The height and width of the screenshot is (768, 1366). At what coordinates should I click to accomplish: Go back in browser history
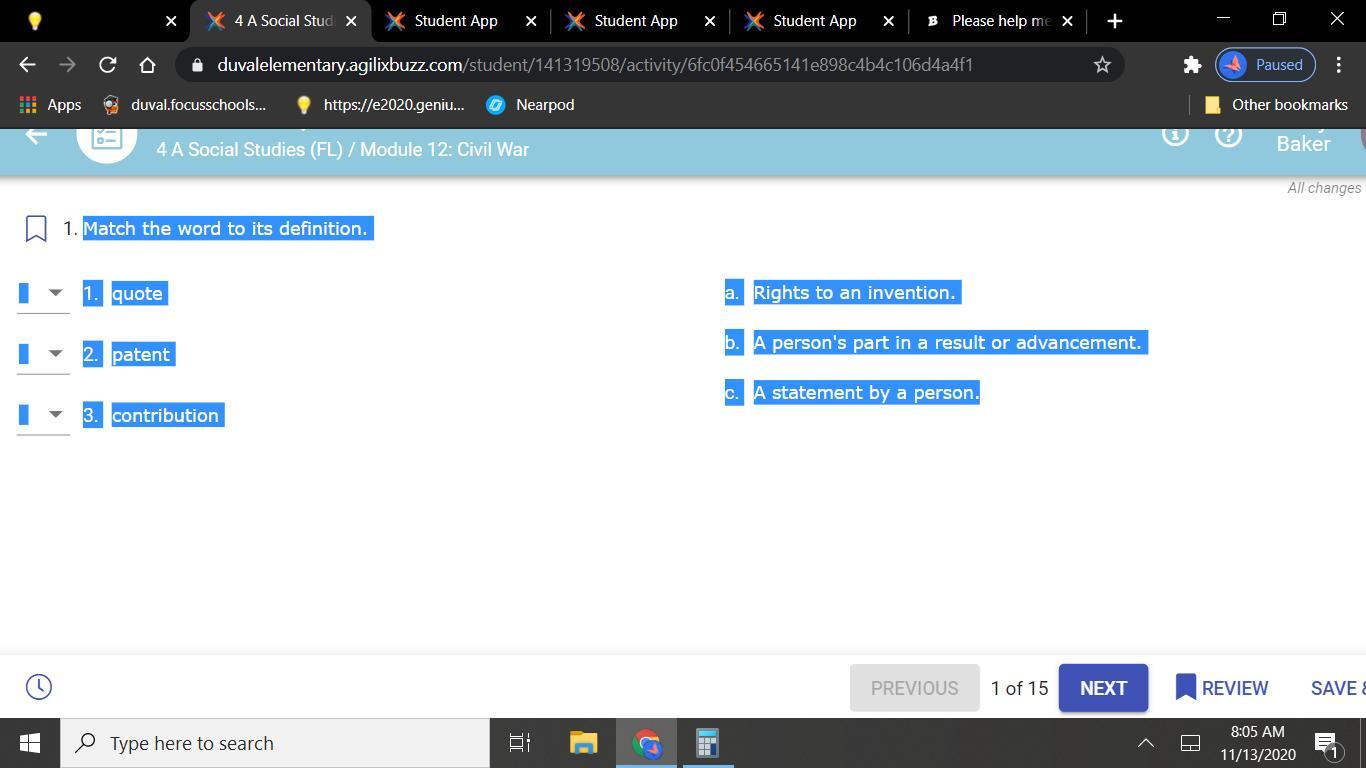[27, 65]
